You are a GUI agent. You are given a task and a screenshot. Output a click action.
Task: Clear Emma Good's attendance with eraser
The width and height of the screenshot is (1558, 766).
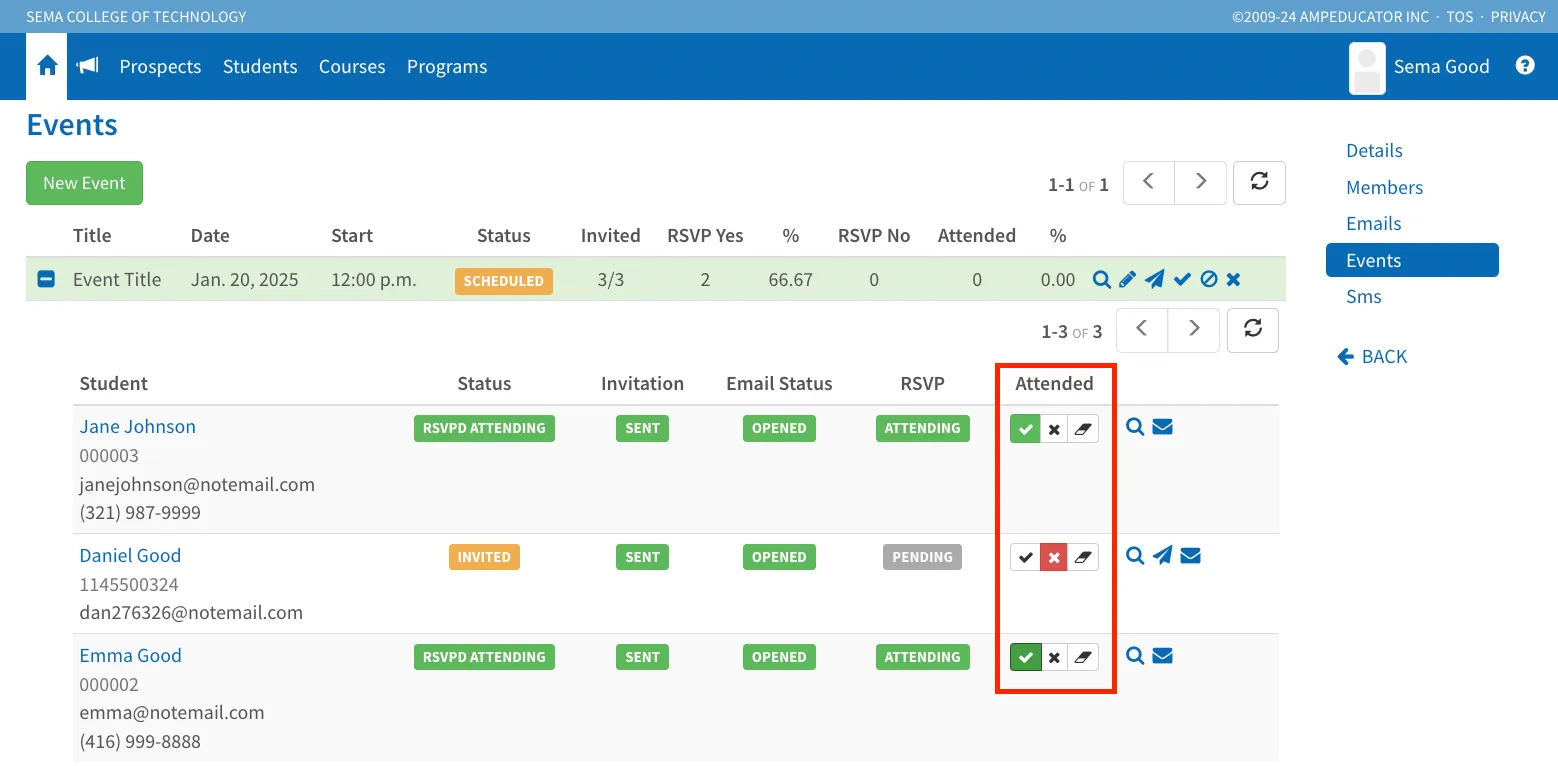(1083, 657)
